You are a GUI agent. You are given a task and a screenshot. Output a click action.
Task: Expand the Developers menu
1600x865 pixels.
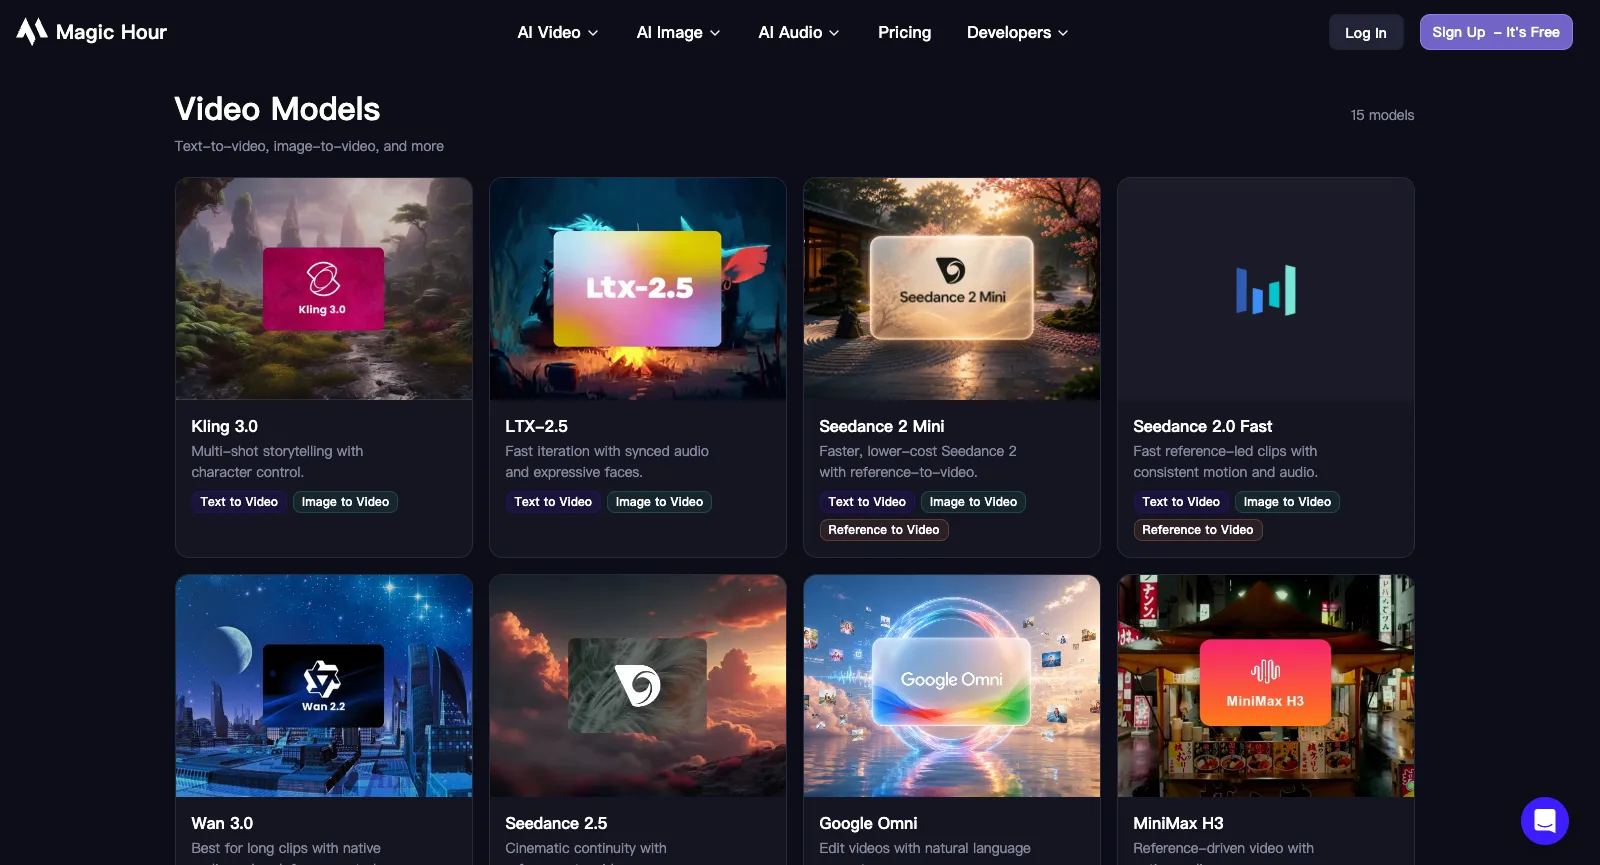pos(1018,33)
